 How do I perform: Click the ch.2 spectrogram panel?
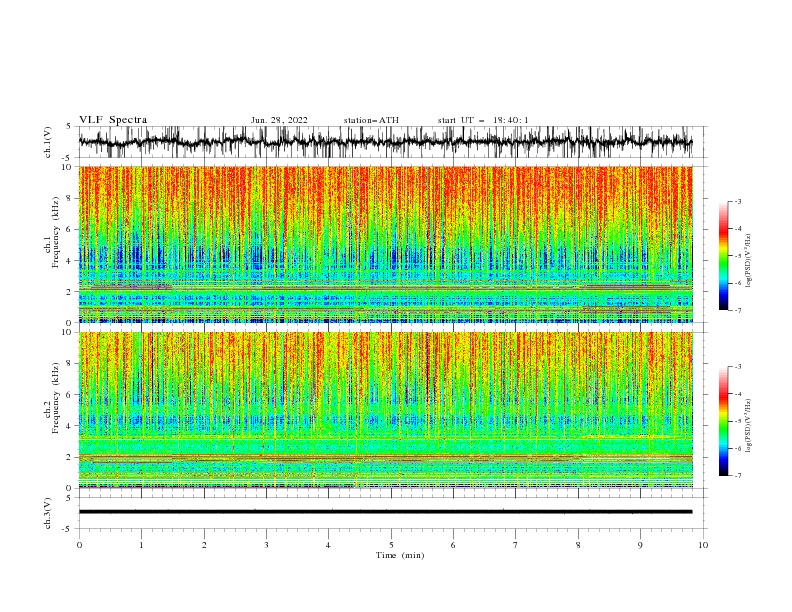coord(385,410)
